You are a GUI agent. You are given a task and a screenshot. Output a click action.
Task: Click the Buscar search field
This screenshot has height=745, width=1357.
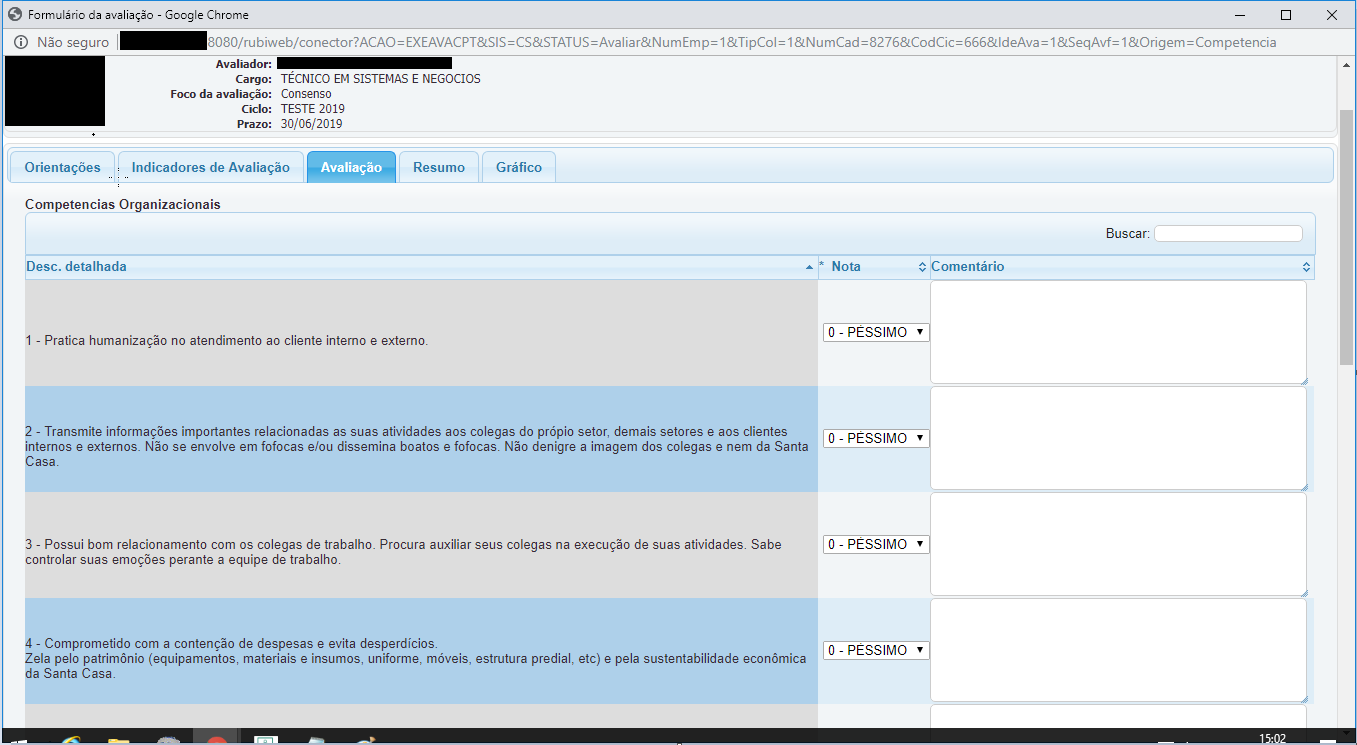click(x=1228, y=233)
